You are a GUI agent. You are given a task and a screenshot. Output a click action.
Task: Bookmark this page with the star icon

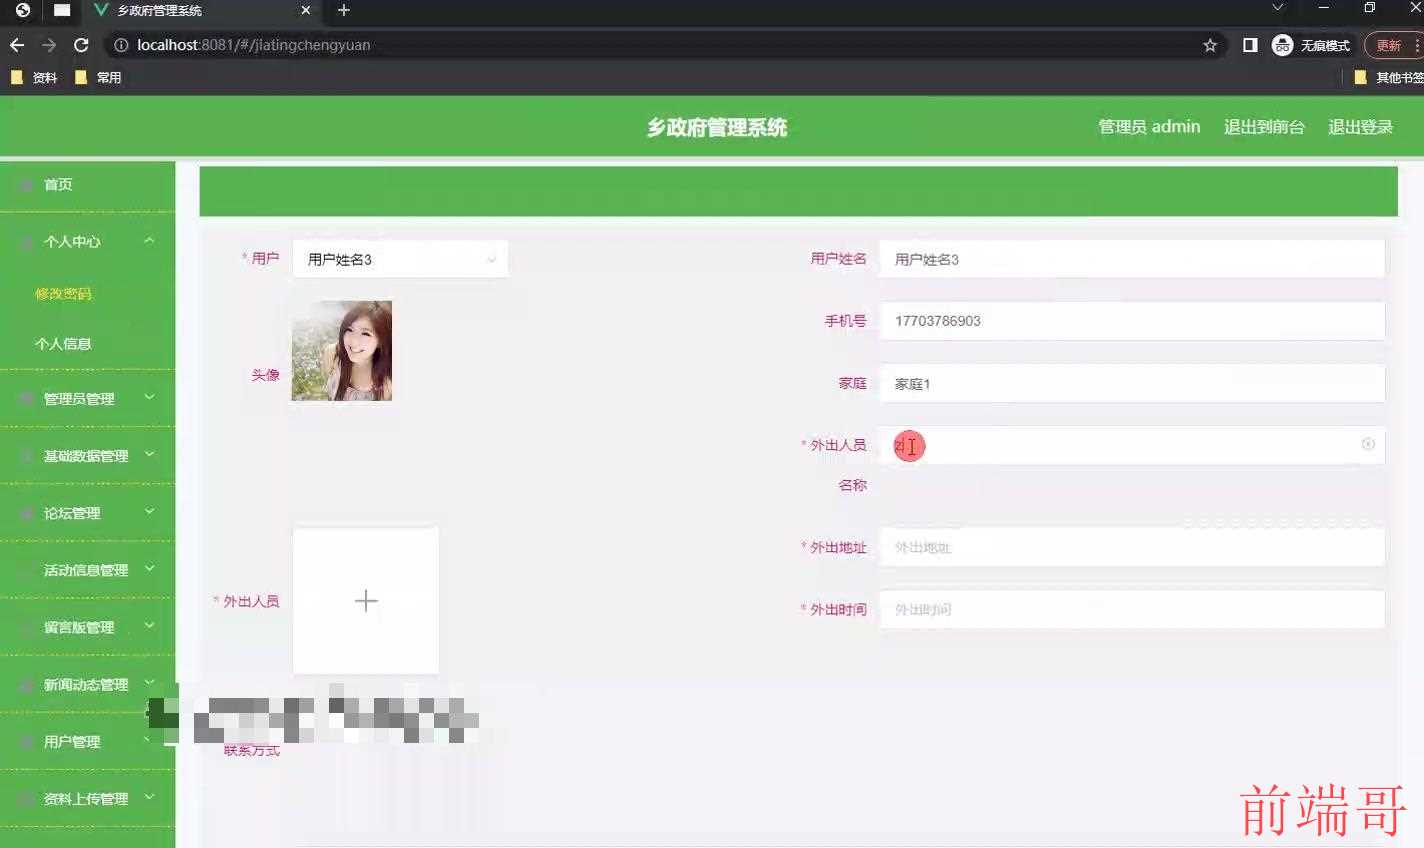[1210, 45]
